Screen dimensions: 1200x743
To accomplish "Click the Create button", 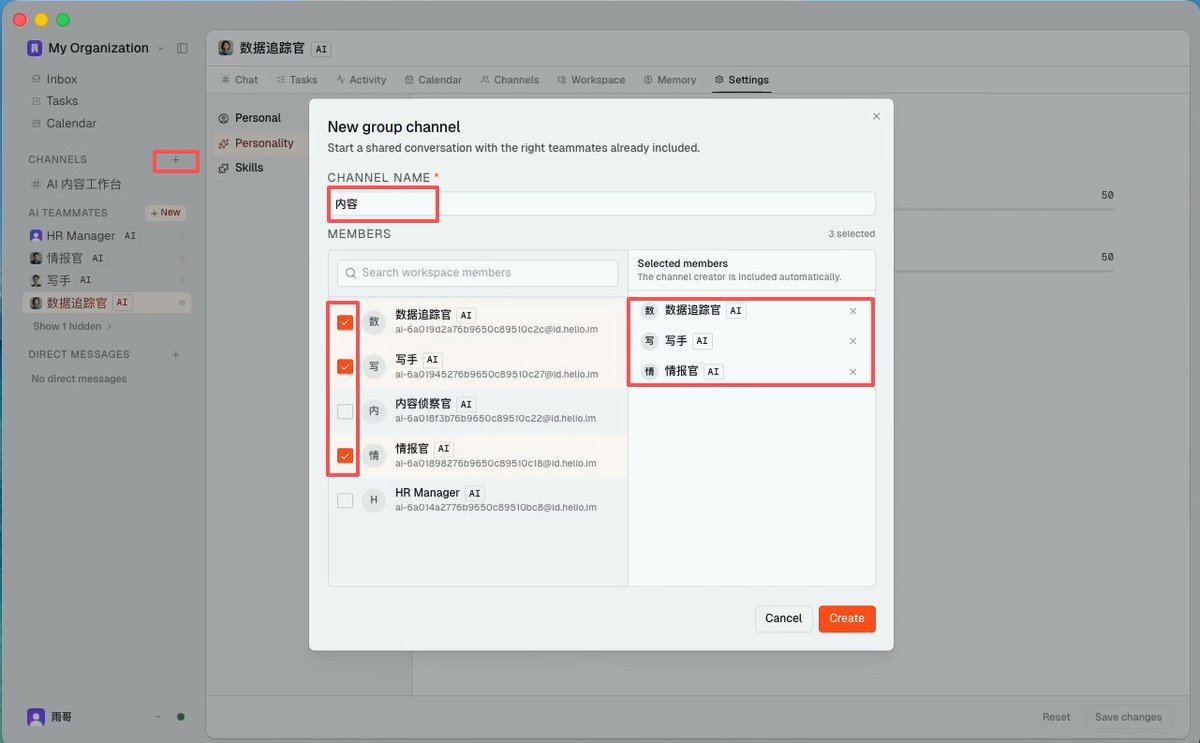I will [847, 619].
